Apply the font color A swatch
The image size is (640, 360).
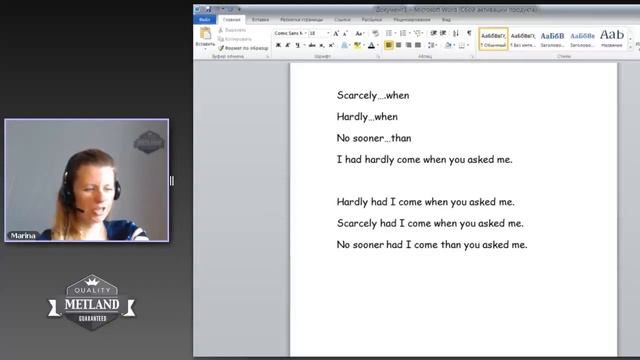click(371, 45)
